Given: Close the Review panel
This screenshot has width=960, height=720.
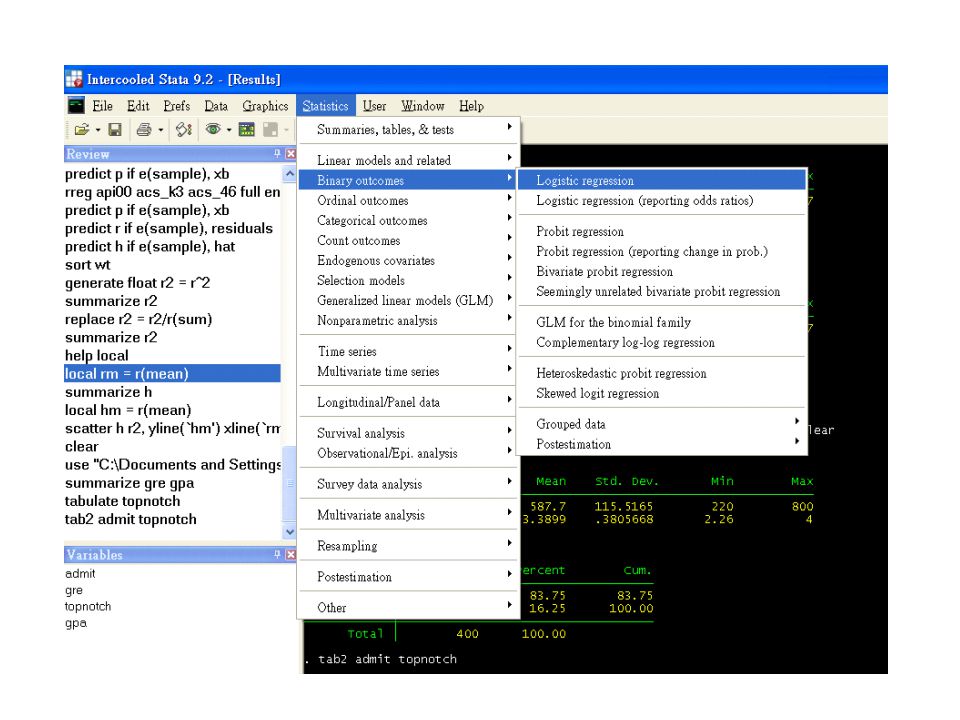Looking at the screenshot, I should click(x=291, y=154).
